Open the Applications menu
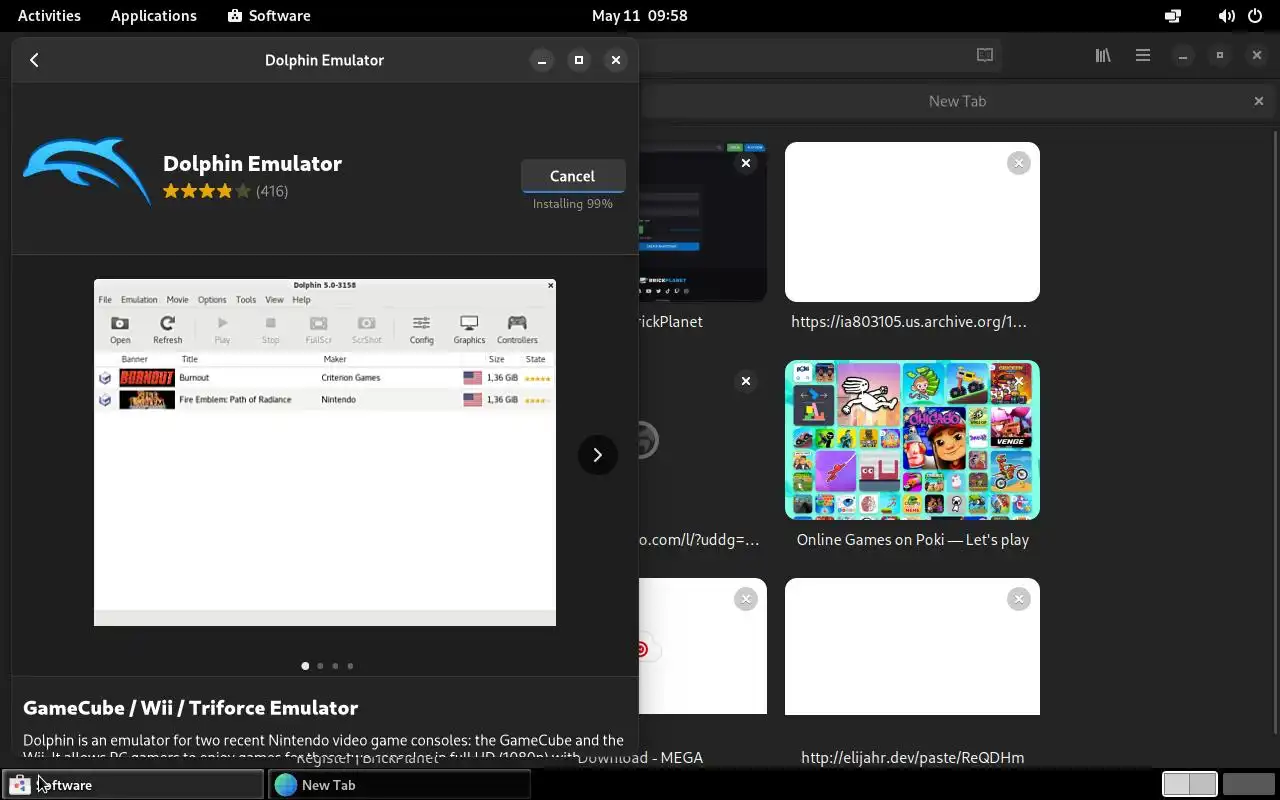The height and width of the screenshot is (800, 1280). pos(154,16)
